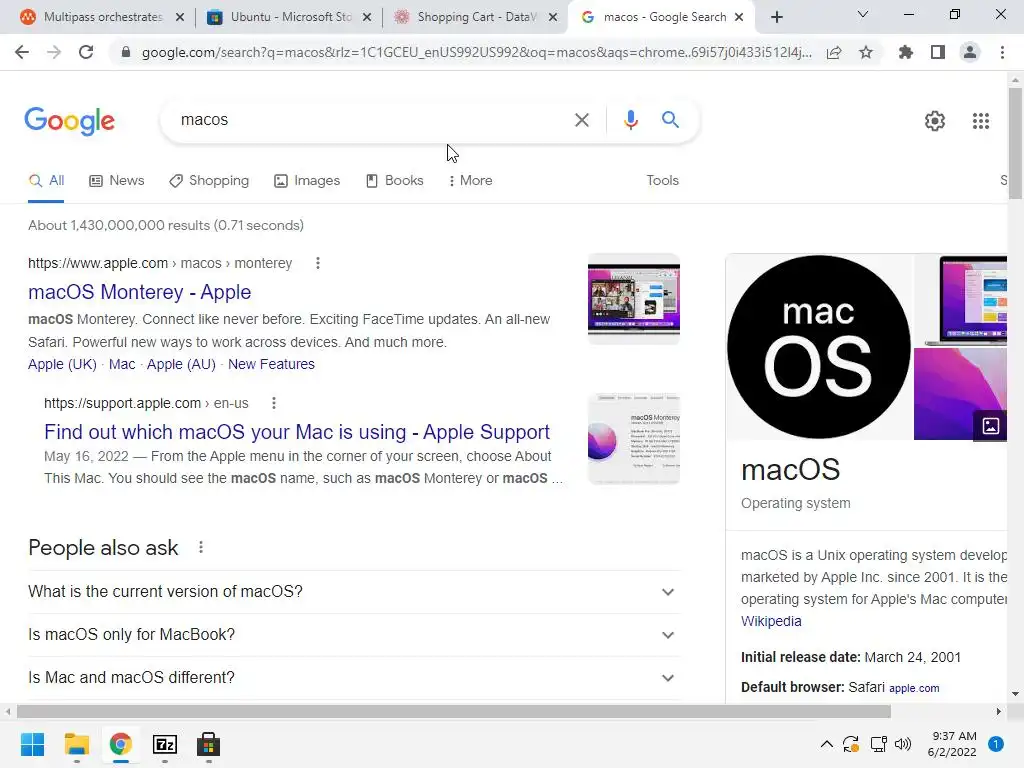
Task: Expand "What is the current version of macOS?"
Action: (x=355, y=592)
